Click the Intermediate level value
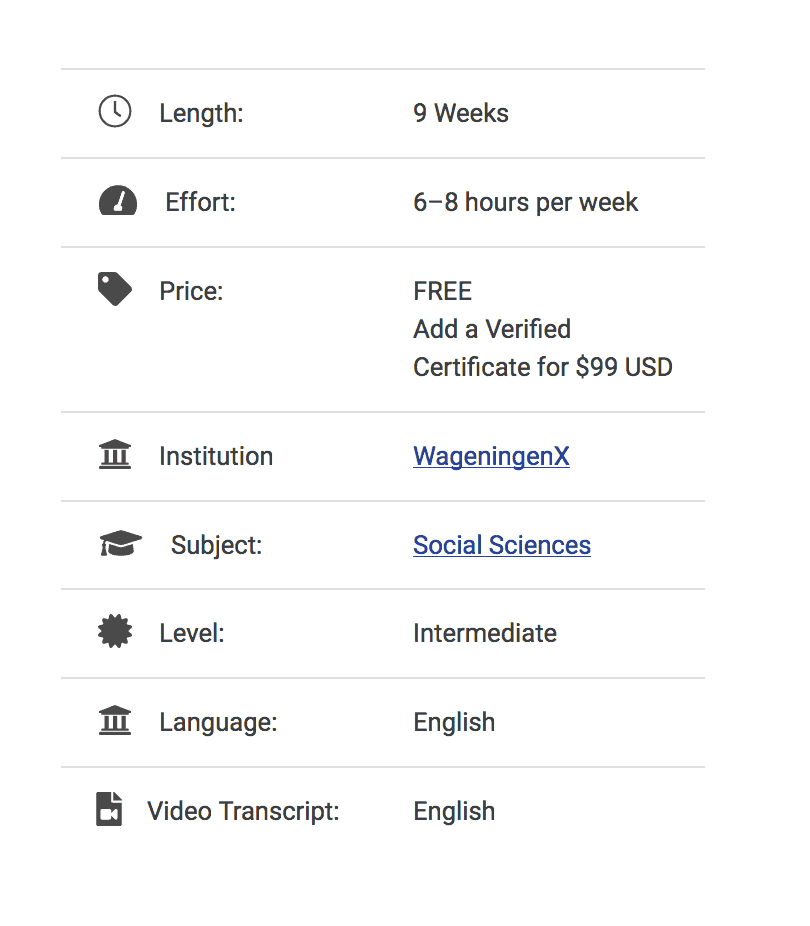This screenshot has height=926, width=810. pyautogui.click(x=484, y=633)
